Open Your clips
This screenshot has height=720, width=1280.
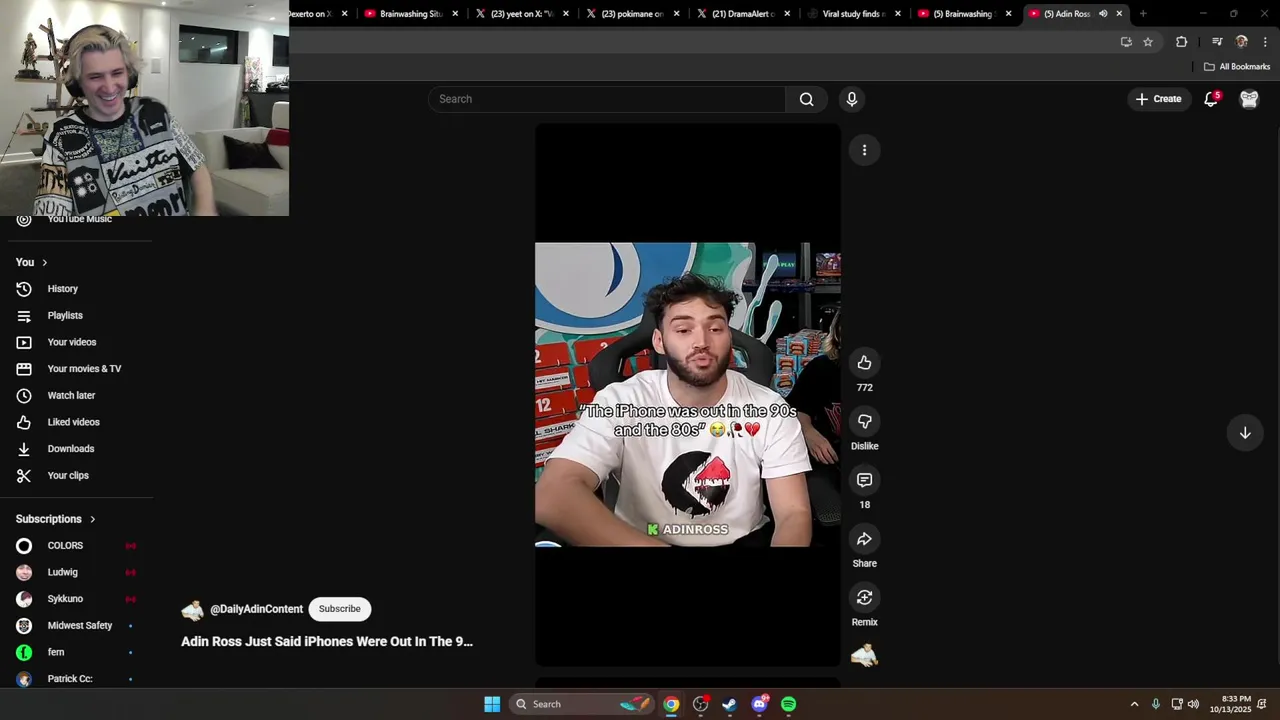(76, 476)
